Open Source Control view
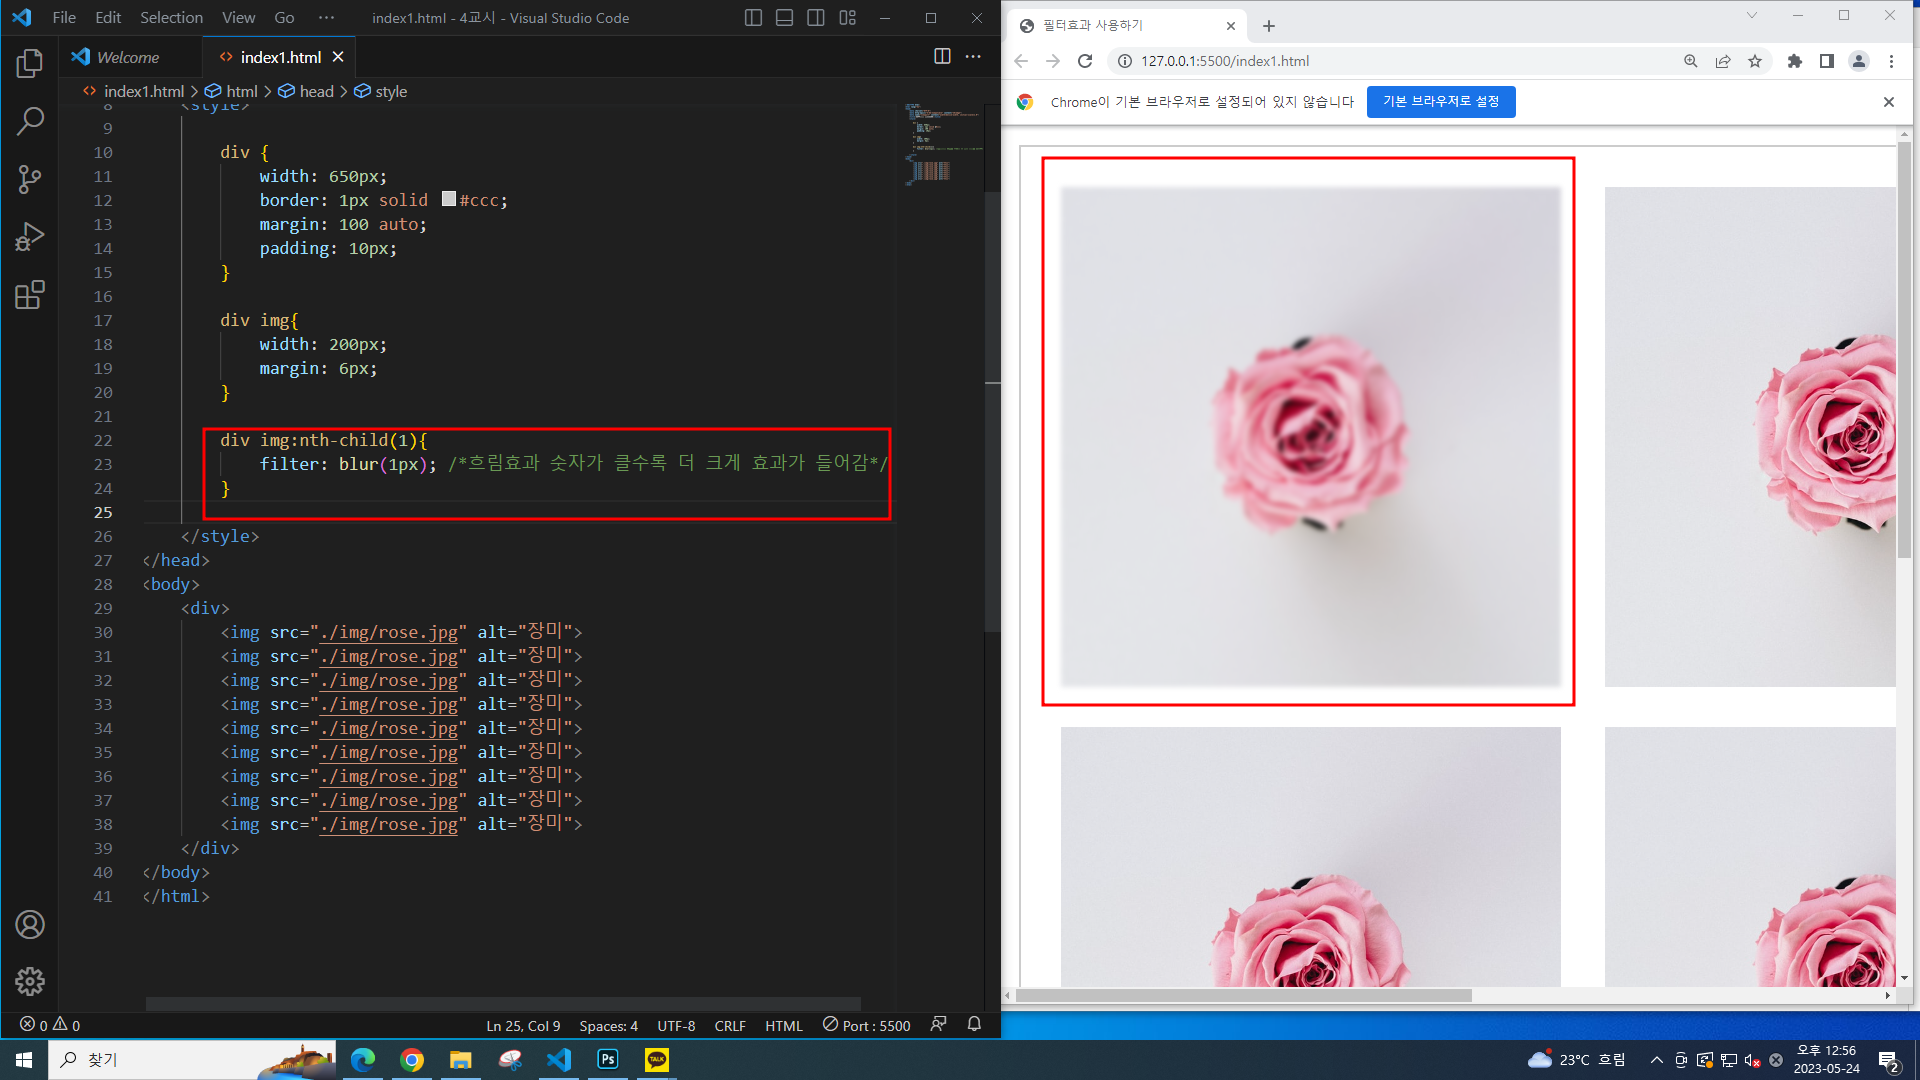This screenshot has height=1080, width=1920. coord(30,180)
